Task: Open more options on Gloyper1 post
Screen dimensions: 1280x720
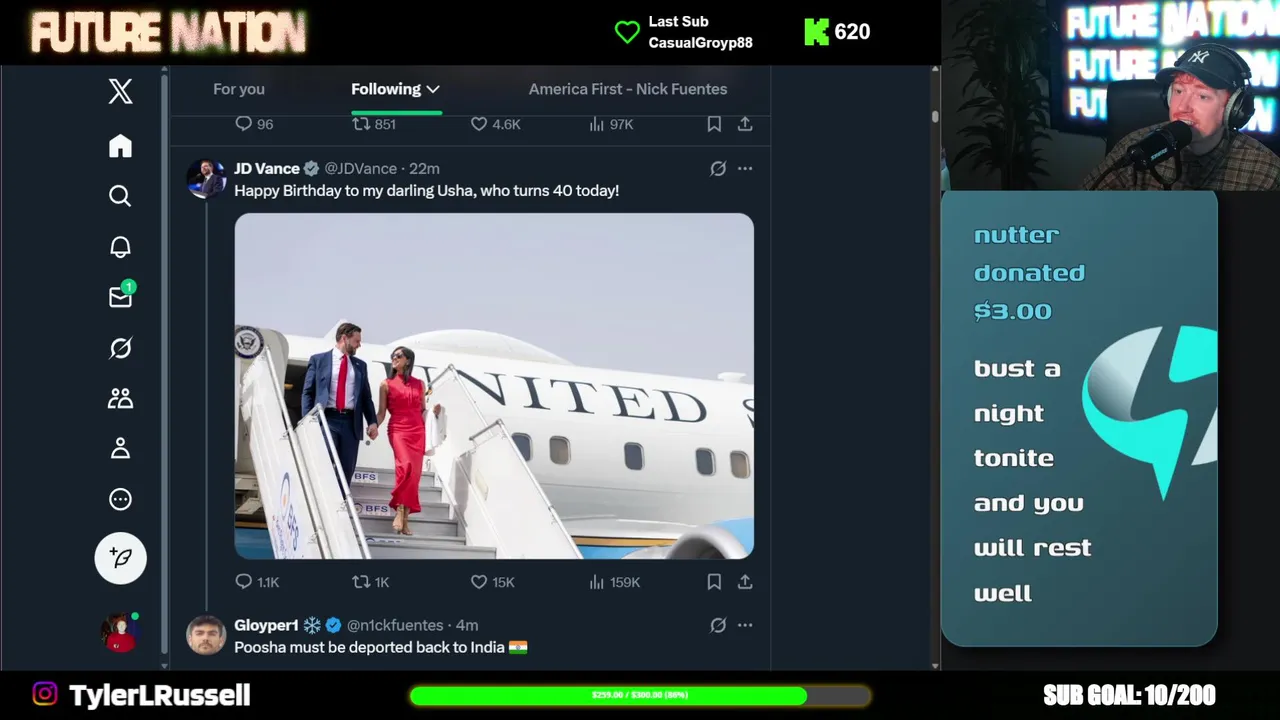Action: [745, 625]
